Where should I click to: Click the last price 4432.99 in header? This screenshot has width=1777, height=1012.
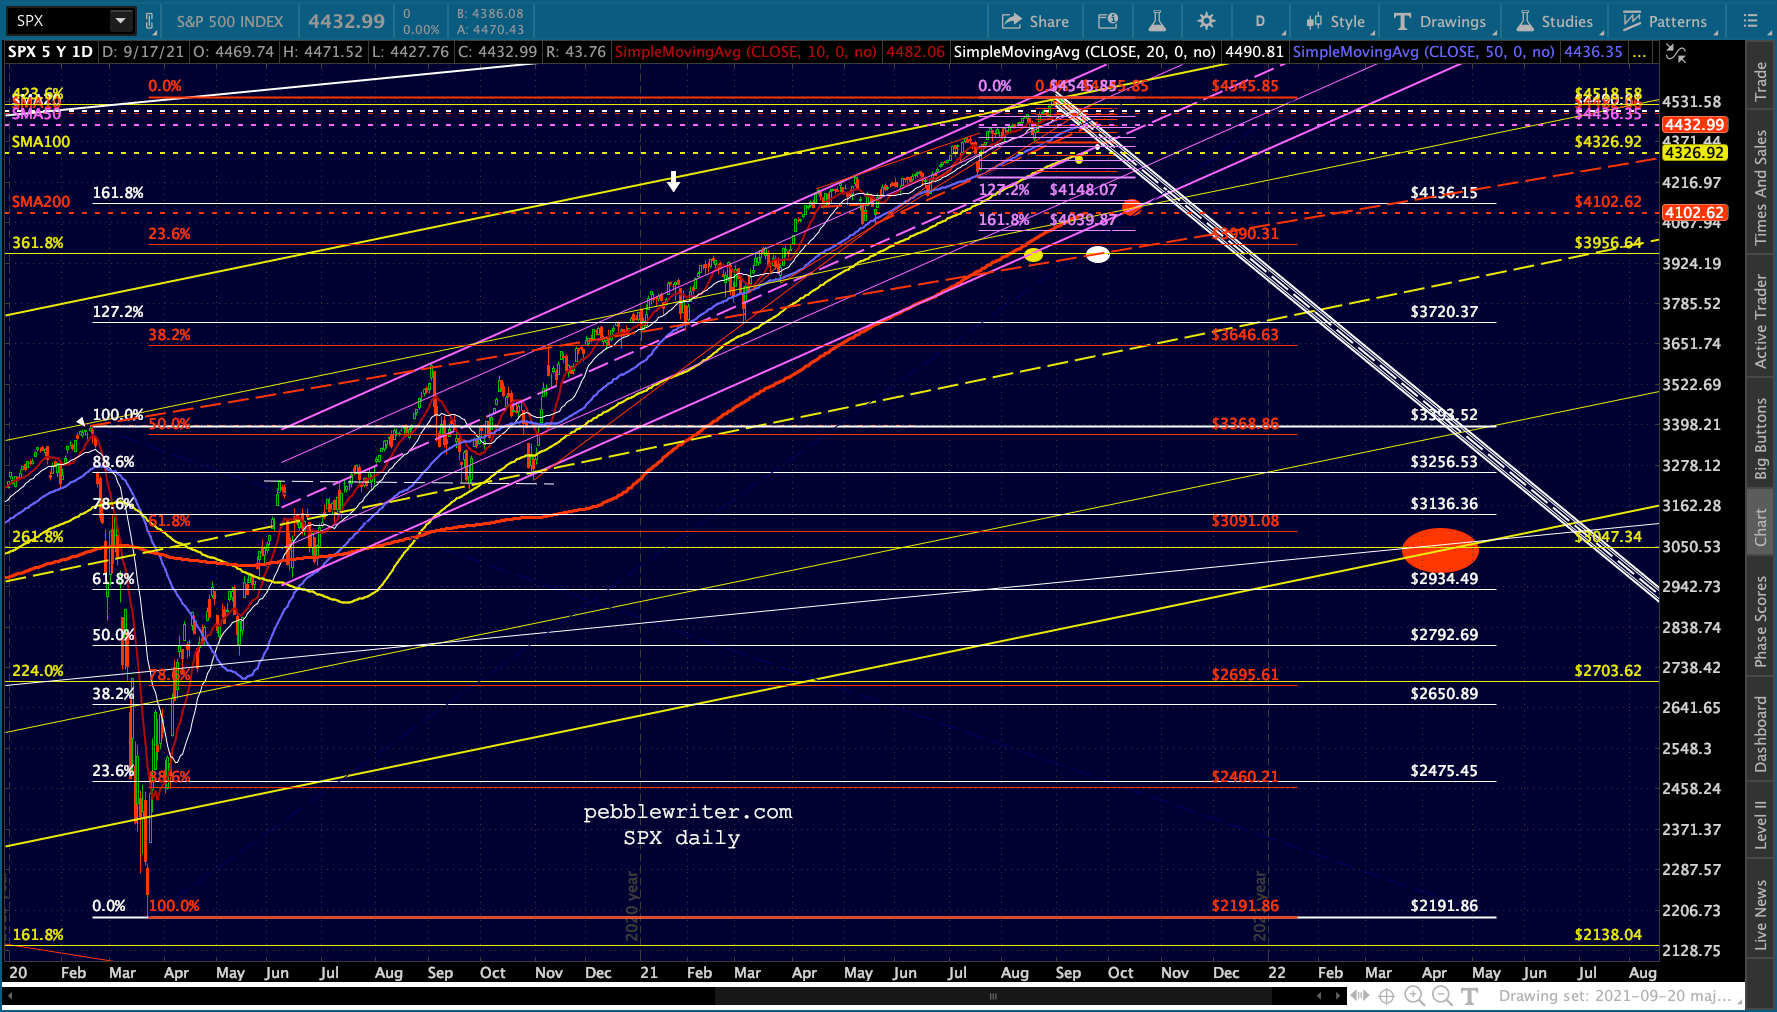(x=346, y=21)
